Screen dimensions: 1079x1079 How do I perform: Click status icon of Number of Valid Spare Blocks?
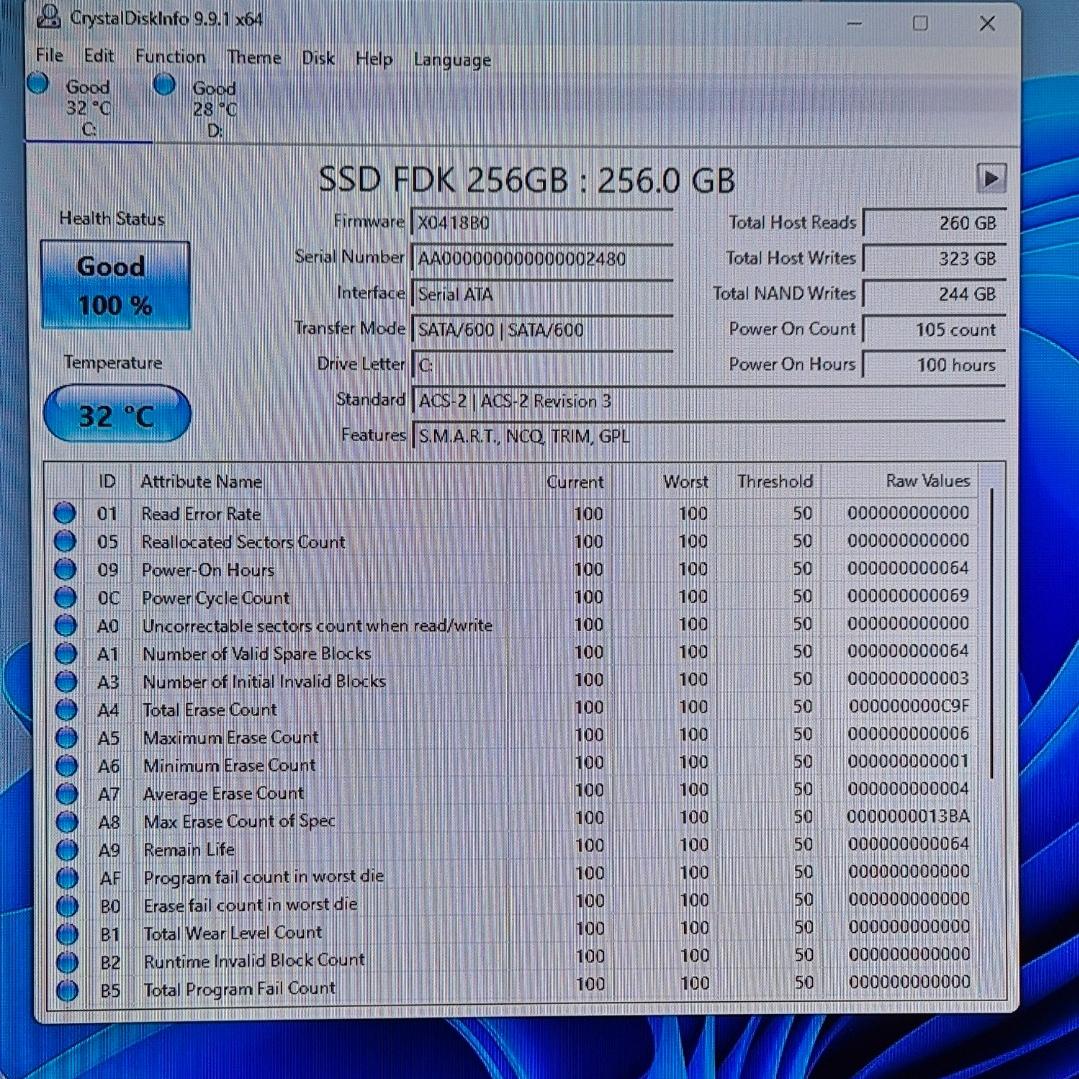pyautogui.click(x=66, y=653)
